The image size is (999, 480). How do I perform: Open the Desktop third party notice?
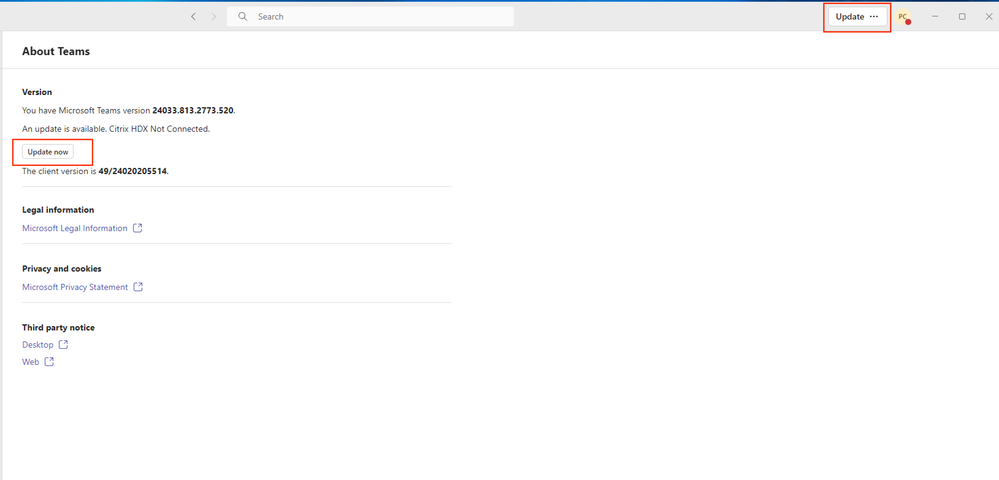[38, 345]
